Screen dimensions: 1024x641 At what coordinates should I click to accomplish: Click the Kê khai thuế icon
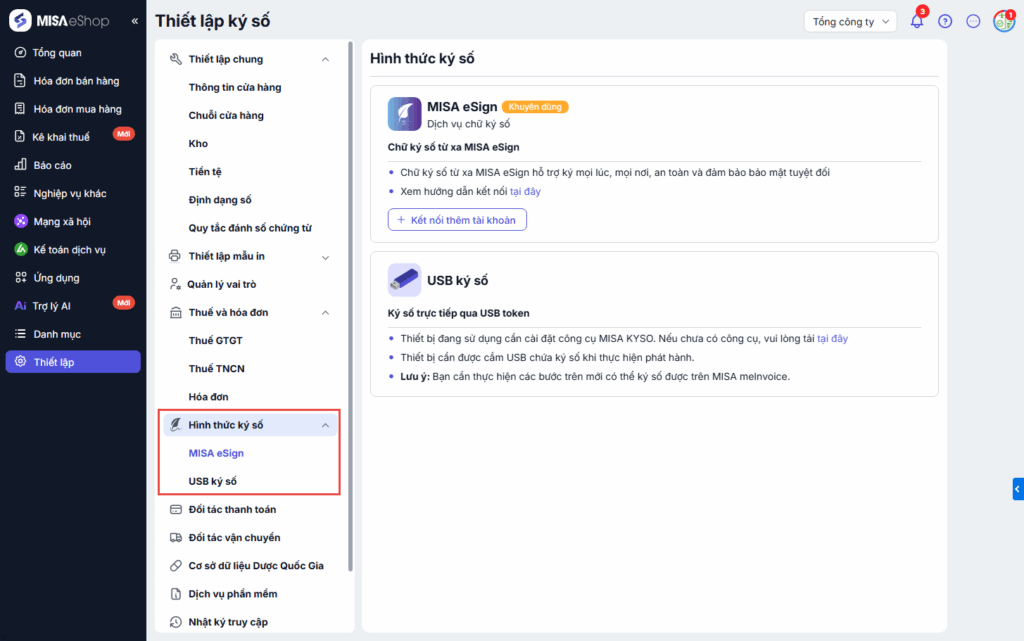click(x=20, y=136)
